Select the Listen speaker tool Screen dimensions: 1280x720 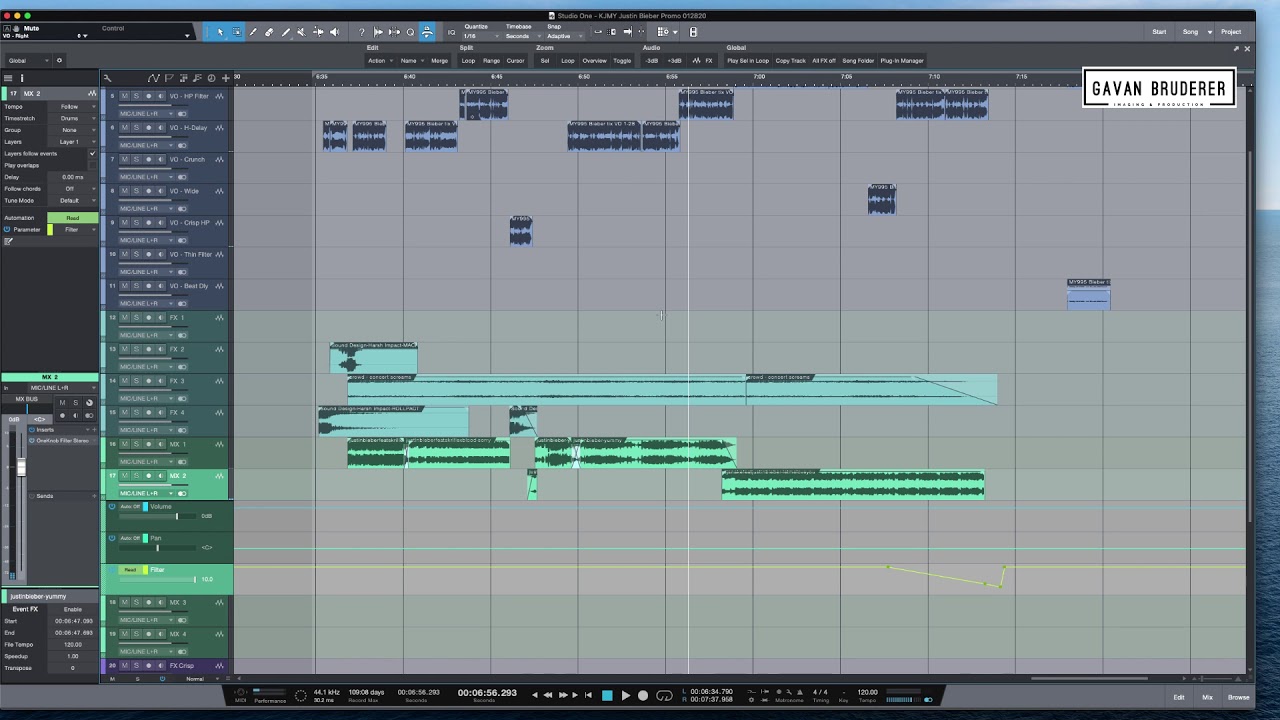334,32
